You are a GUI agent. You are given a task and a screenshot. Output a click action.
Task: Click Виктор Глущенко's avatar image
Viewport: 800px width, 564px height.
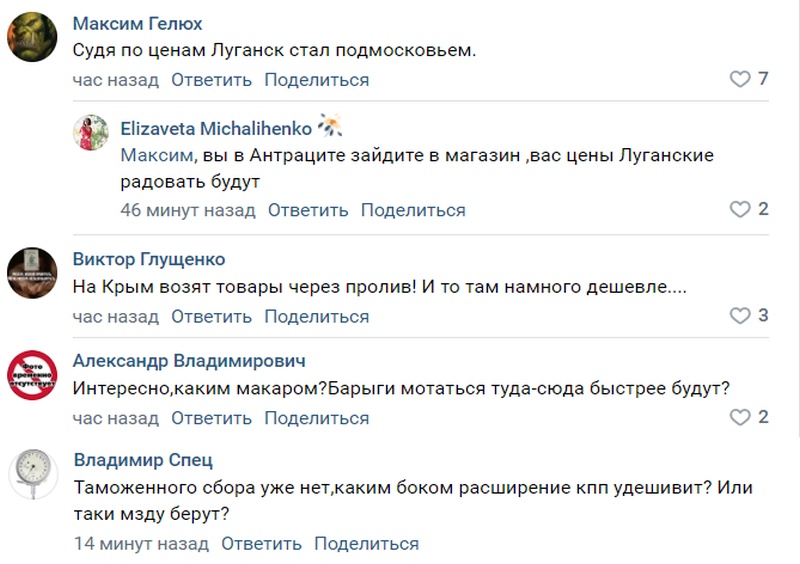click(32, 270)
